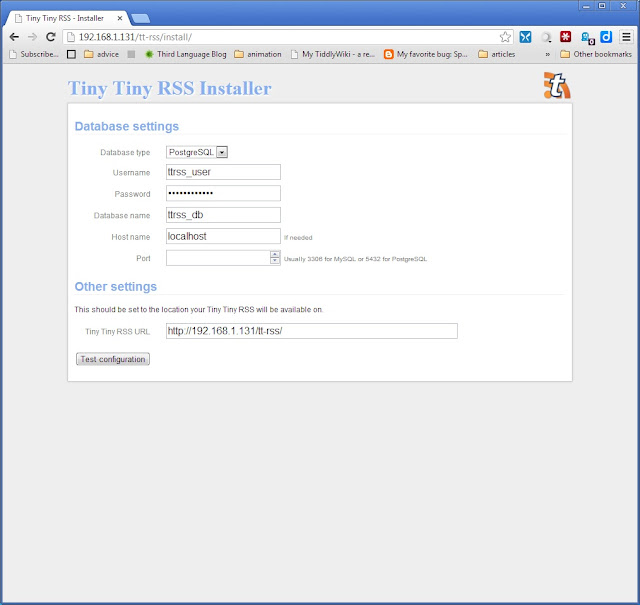
Task: Click the blue X-shaped extension icon
Action: coord(525,37)
